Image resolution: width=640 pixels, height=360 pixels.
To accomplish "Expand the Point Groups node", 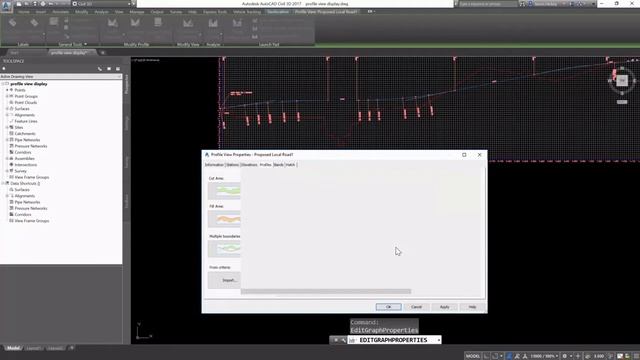I will pos(7,96).
